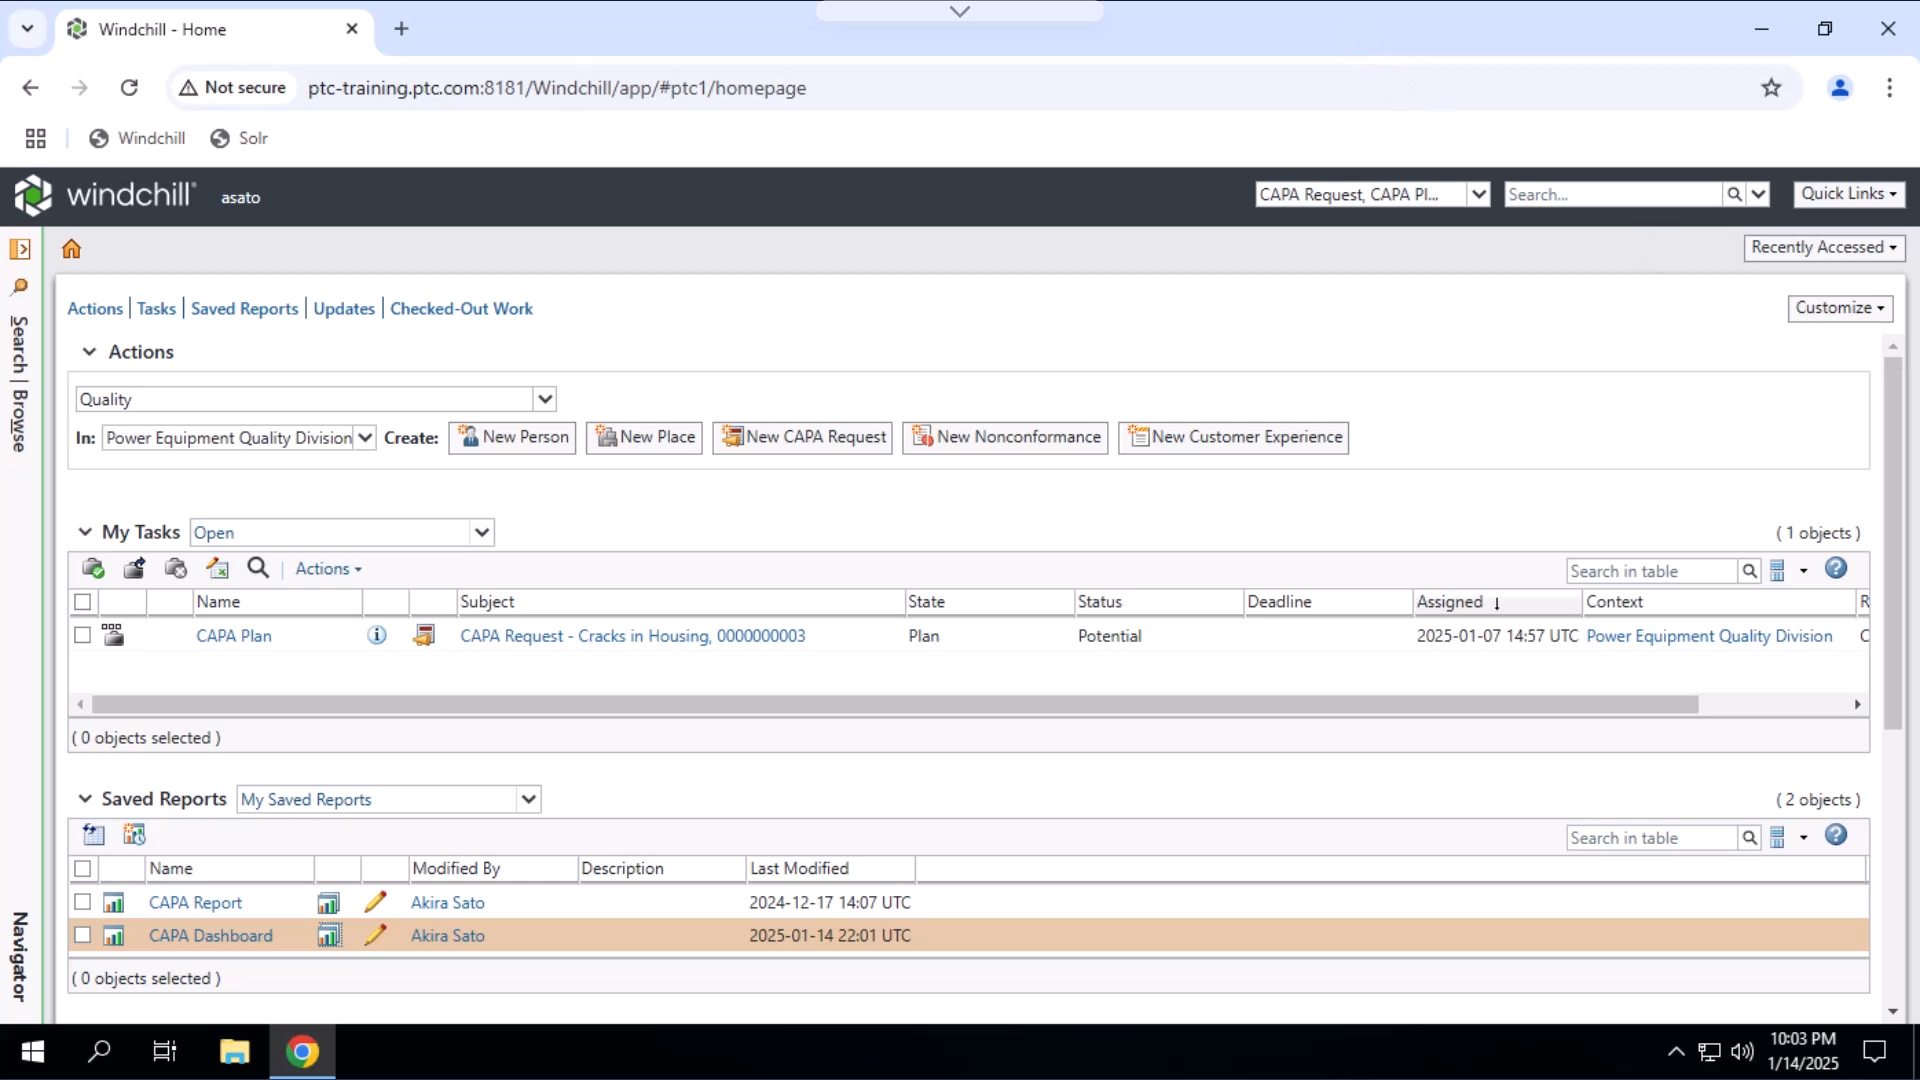Viewport: 1920px width, 1080px height.
Task: Open the Updates view
Action: pyautogui.click(x=343, y=308)
